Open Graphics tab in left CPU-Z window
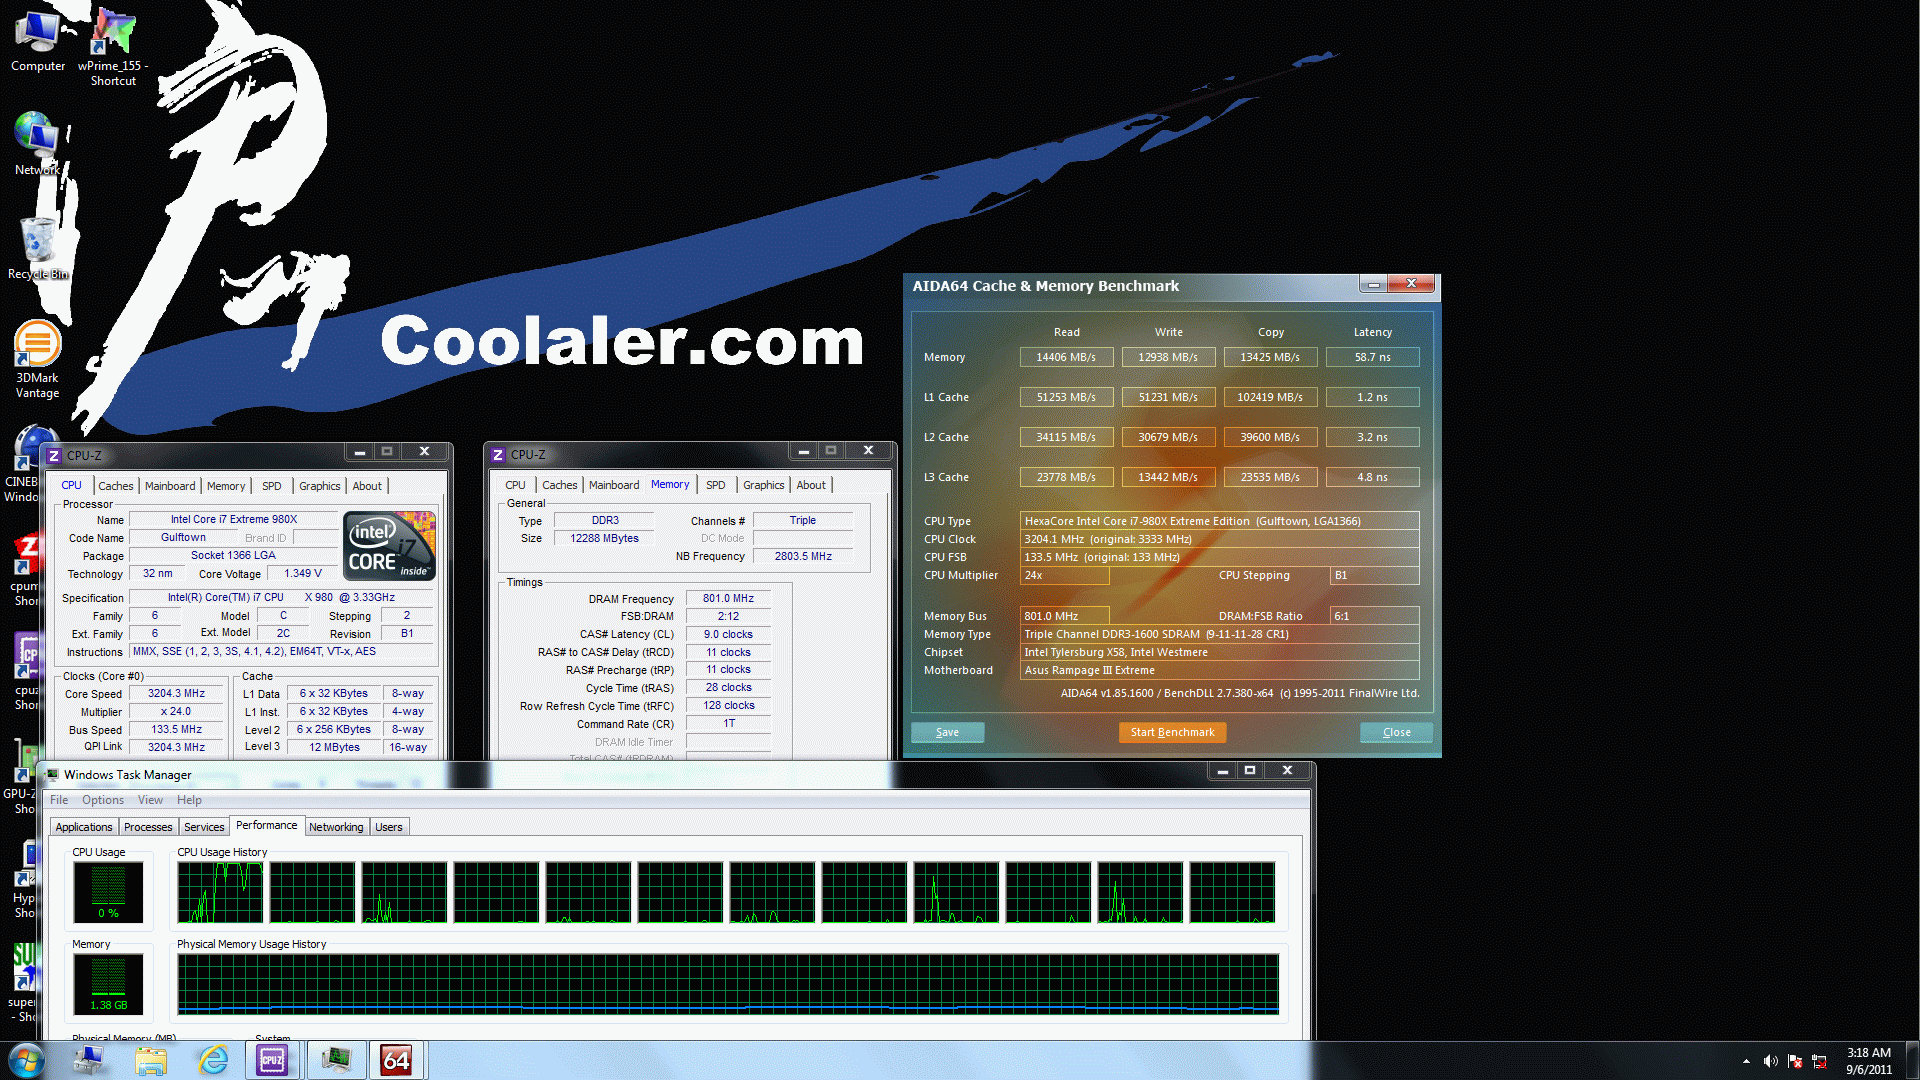The height and width of the screenshot is (1080, 1920). (320, 486)
